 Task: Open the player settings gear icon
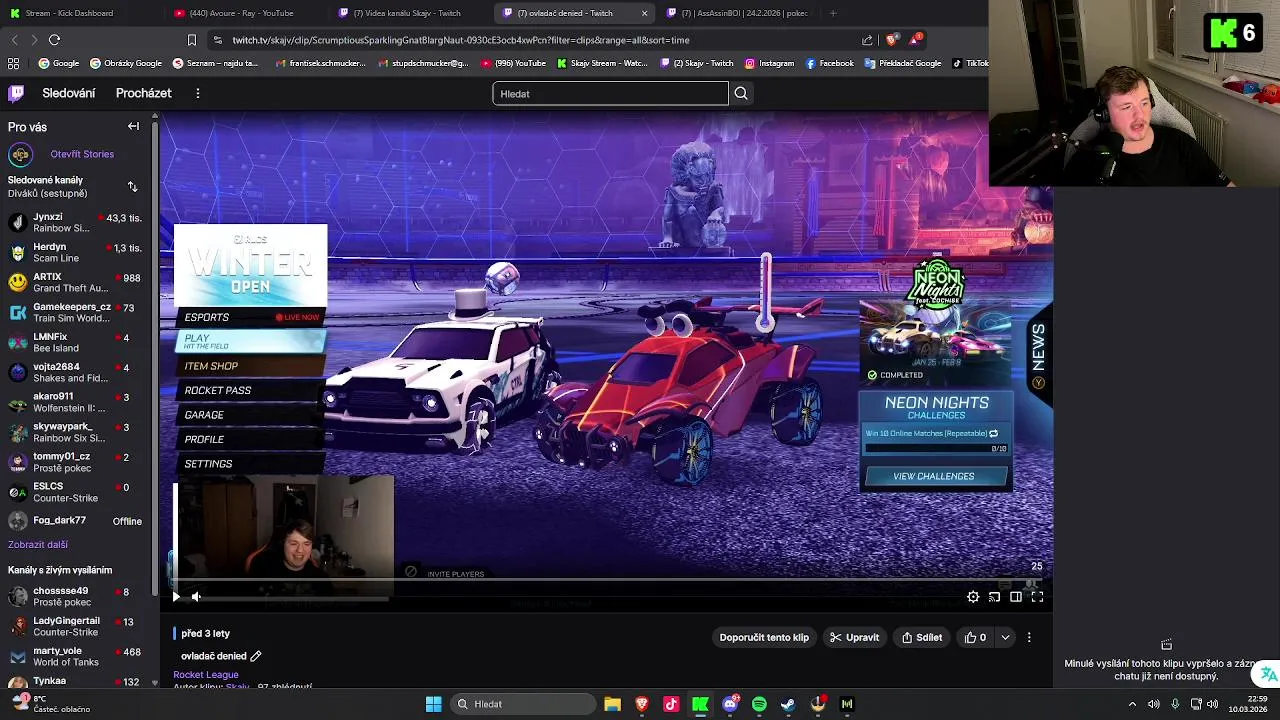[x=973, y=597]
